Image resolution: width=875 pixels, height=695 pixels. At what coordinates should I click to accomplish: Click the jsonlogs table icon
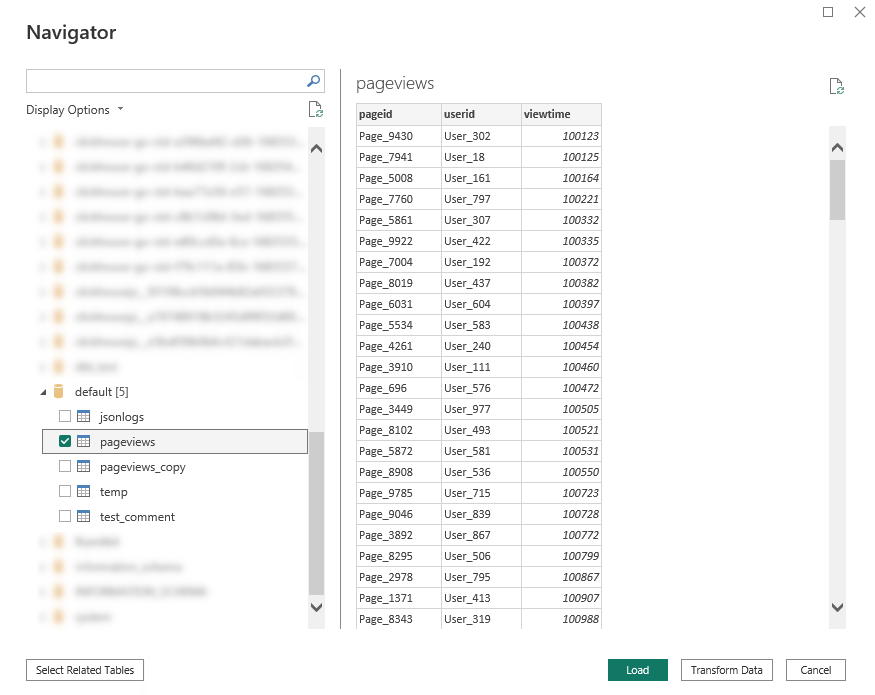click(x=84, y=417)
